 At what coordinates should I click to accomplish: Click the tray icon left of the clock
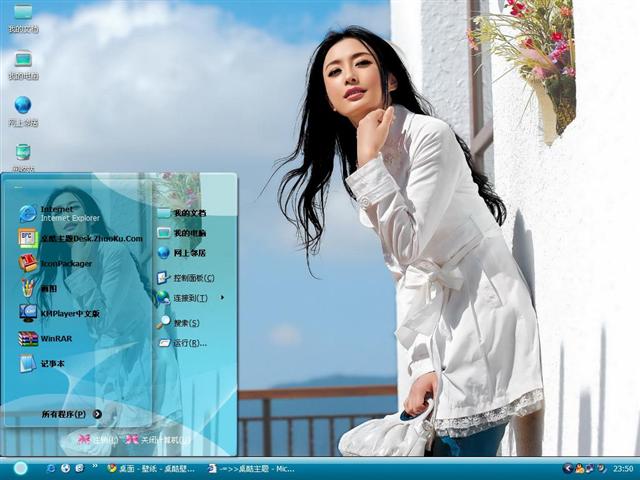[x=601, y=468]
